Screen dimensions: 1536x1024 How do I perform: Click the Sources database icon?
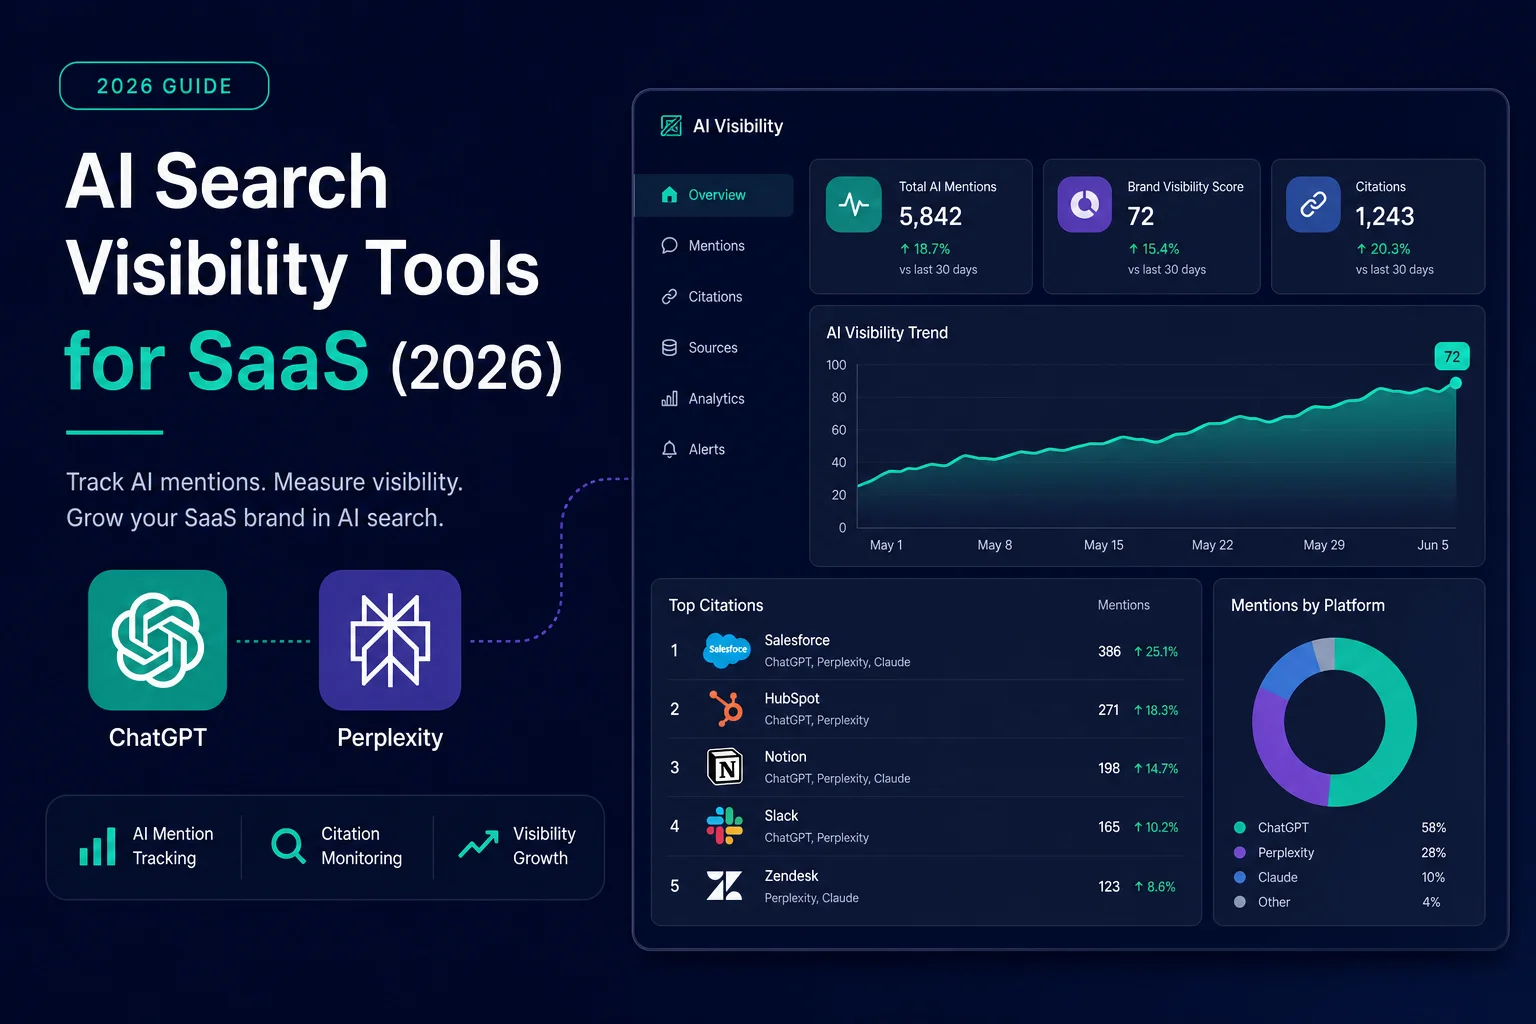(670, 348)
